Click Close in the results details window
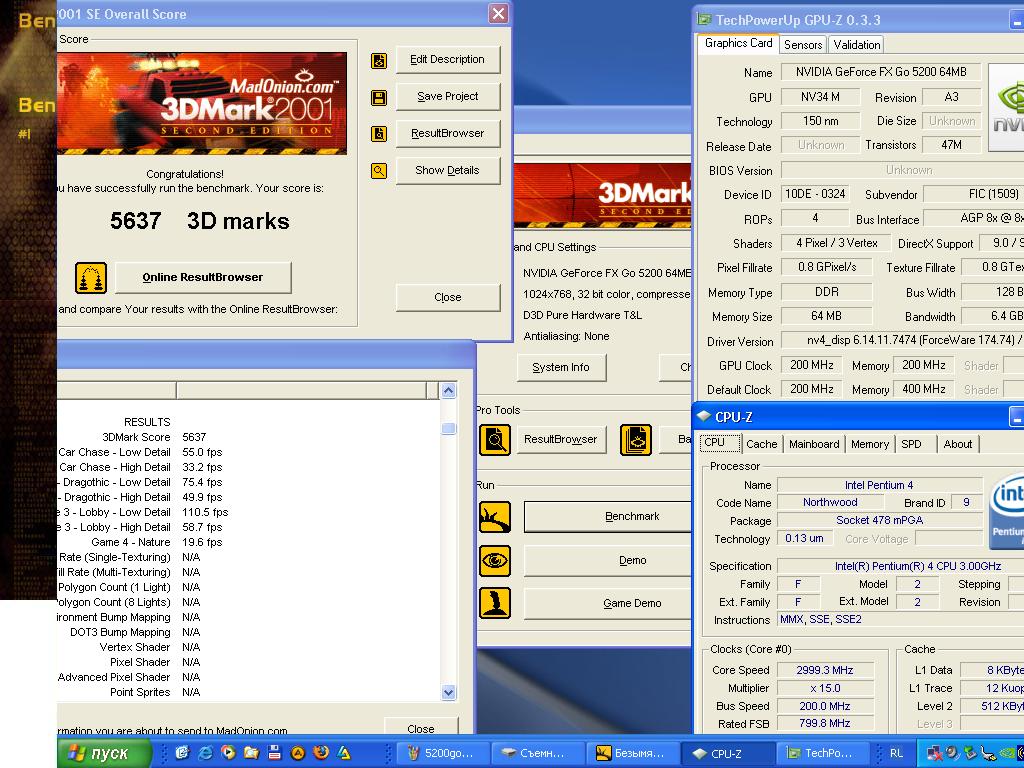Screen dimensions: 1024x768 tap(421, 727)
